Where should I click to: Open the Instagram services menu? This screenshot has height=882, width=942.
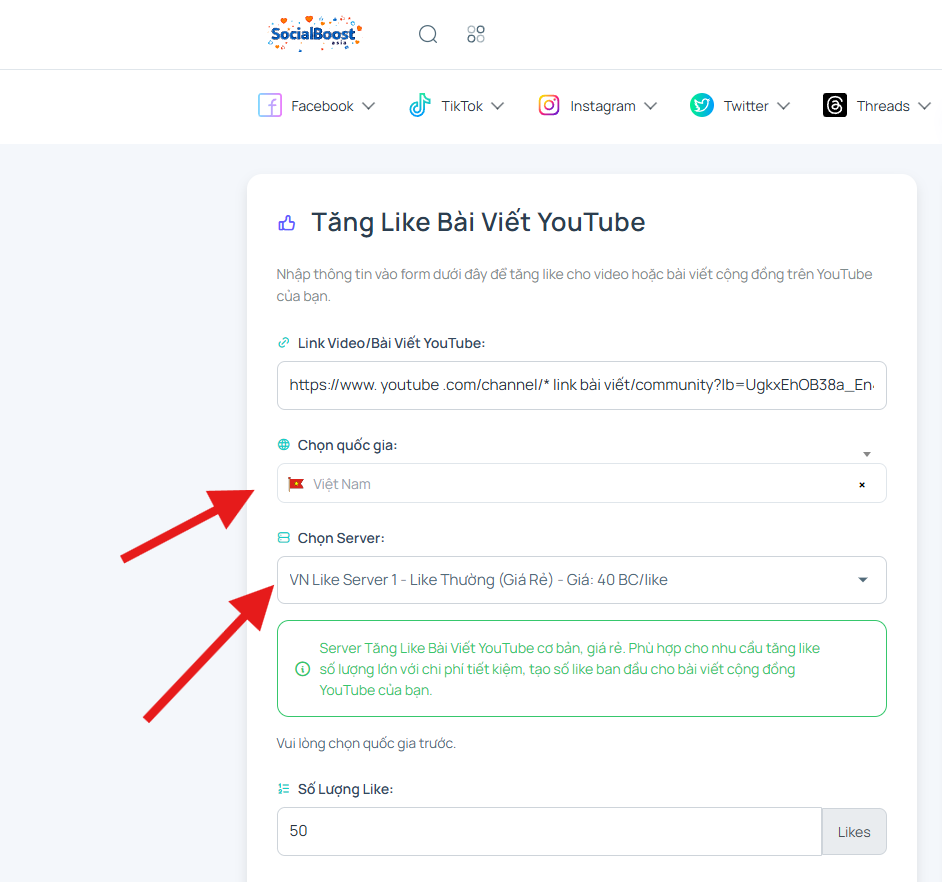598,106
